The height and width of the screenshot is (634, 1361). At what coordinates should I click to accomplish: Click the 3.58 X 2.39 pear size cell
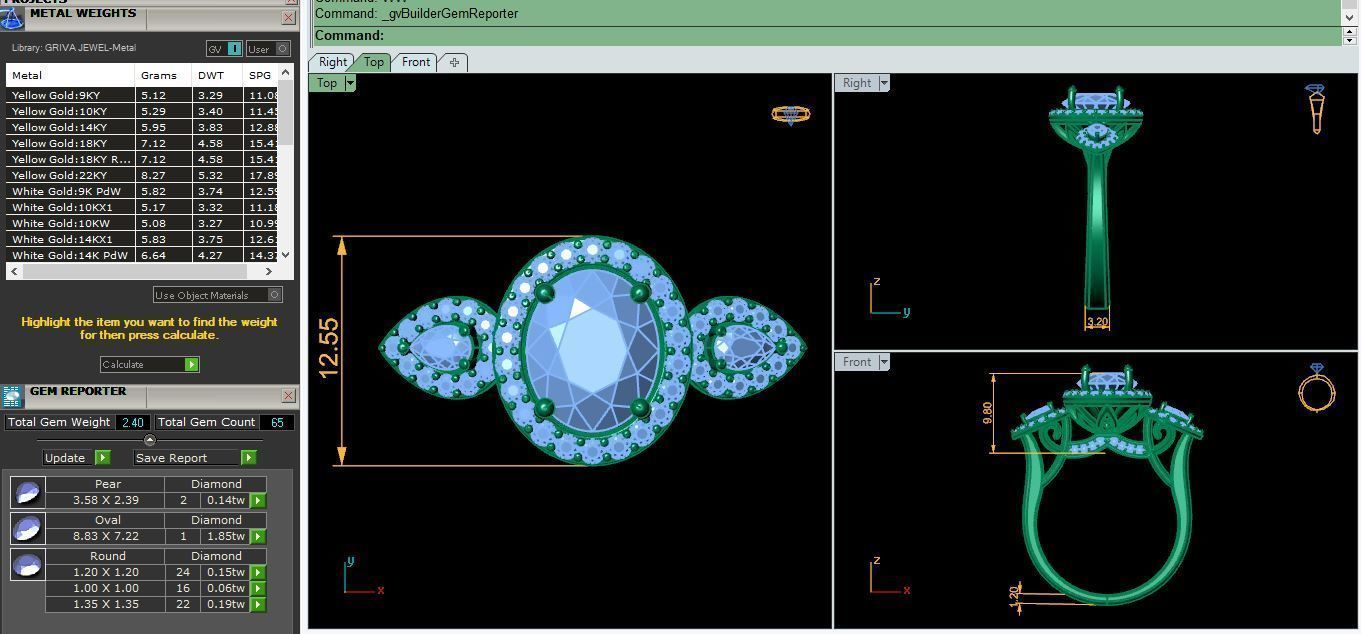coord(105,500)
